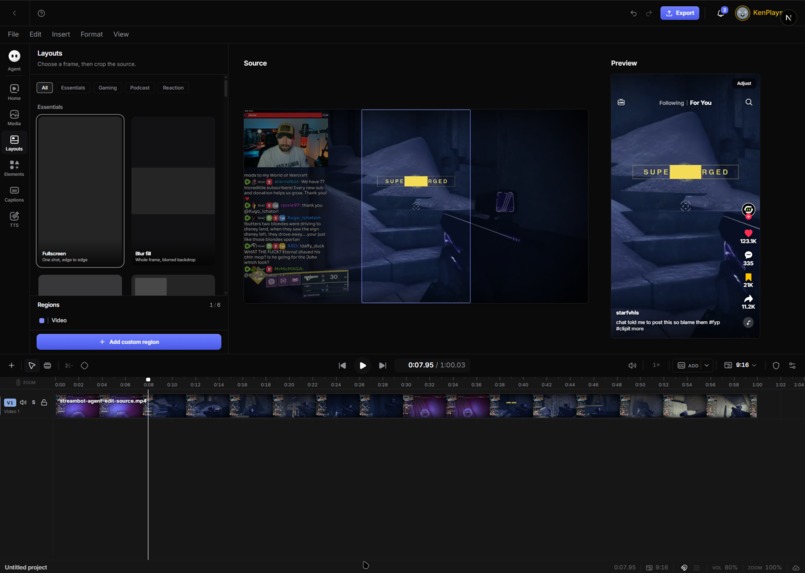Open the notifications bell

coord(721,13)
